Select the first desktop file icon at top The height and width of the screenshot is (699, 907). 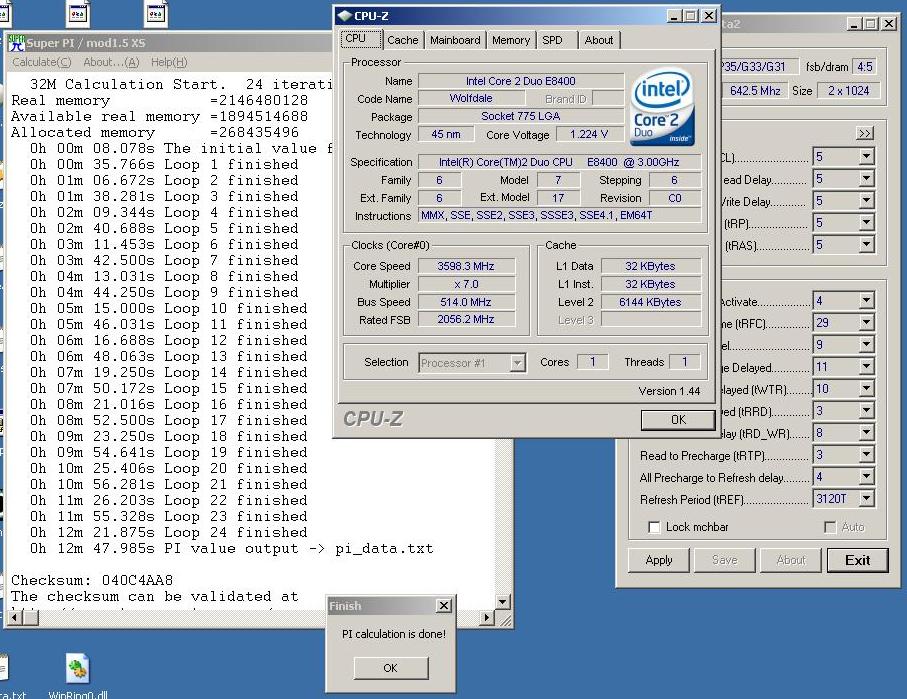point(78,14)
